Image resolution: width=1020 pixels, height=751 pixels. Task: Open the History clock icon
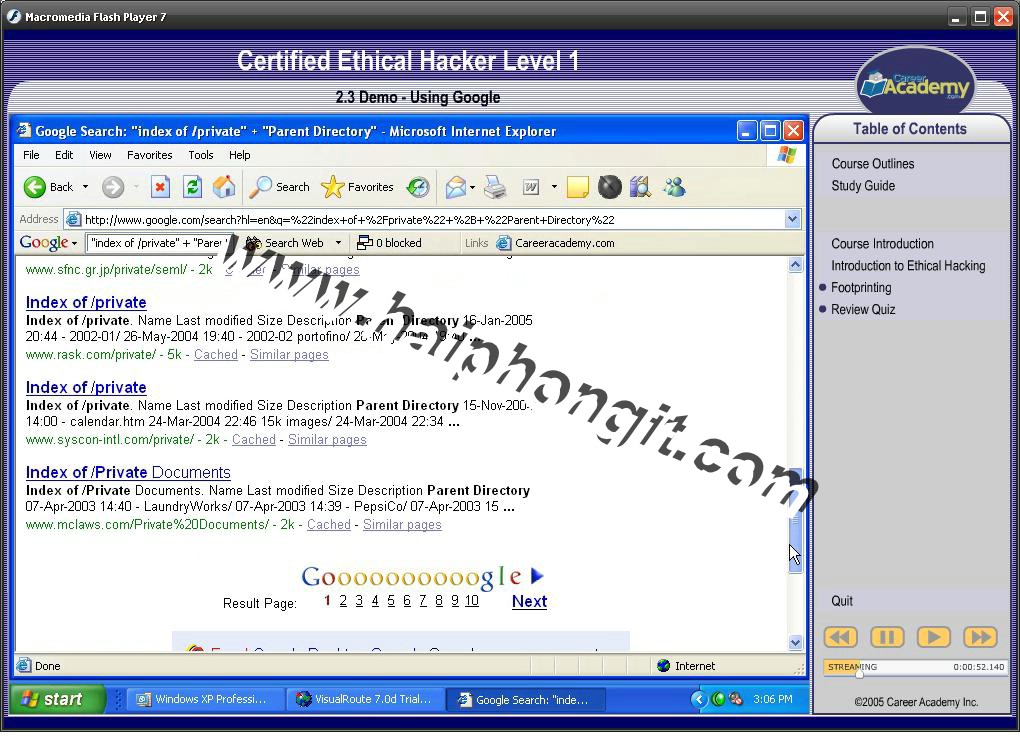418,187
